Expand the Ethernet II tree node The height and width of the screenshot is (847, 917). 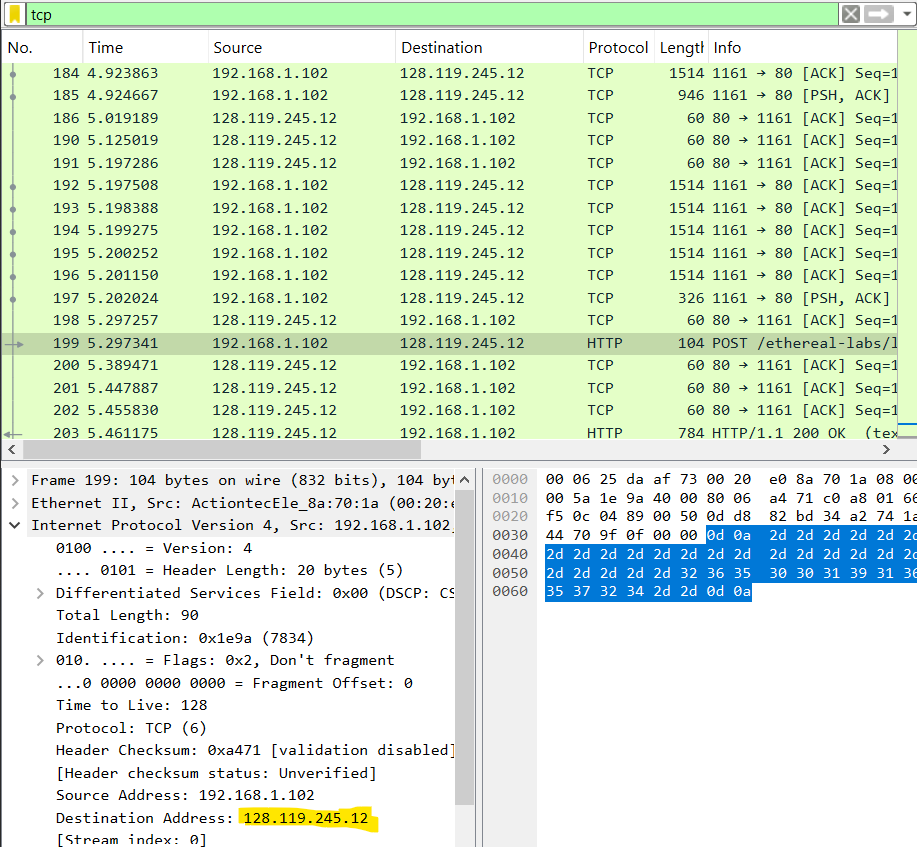pos(16,504)
